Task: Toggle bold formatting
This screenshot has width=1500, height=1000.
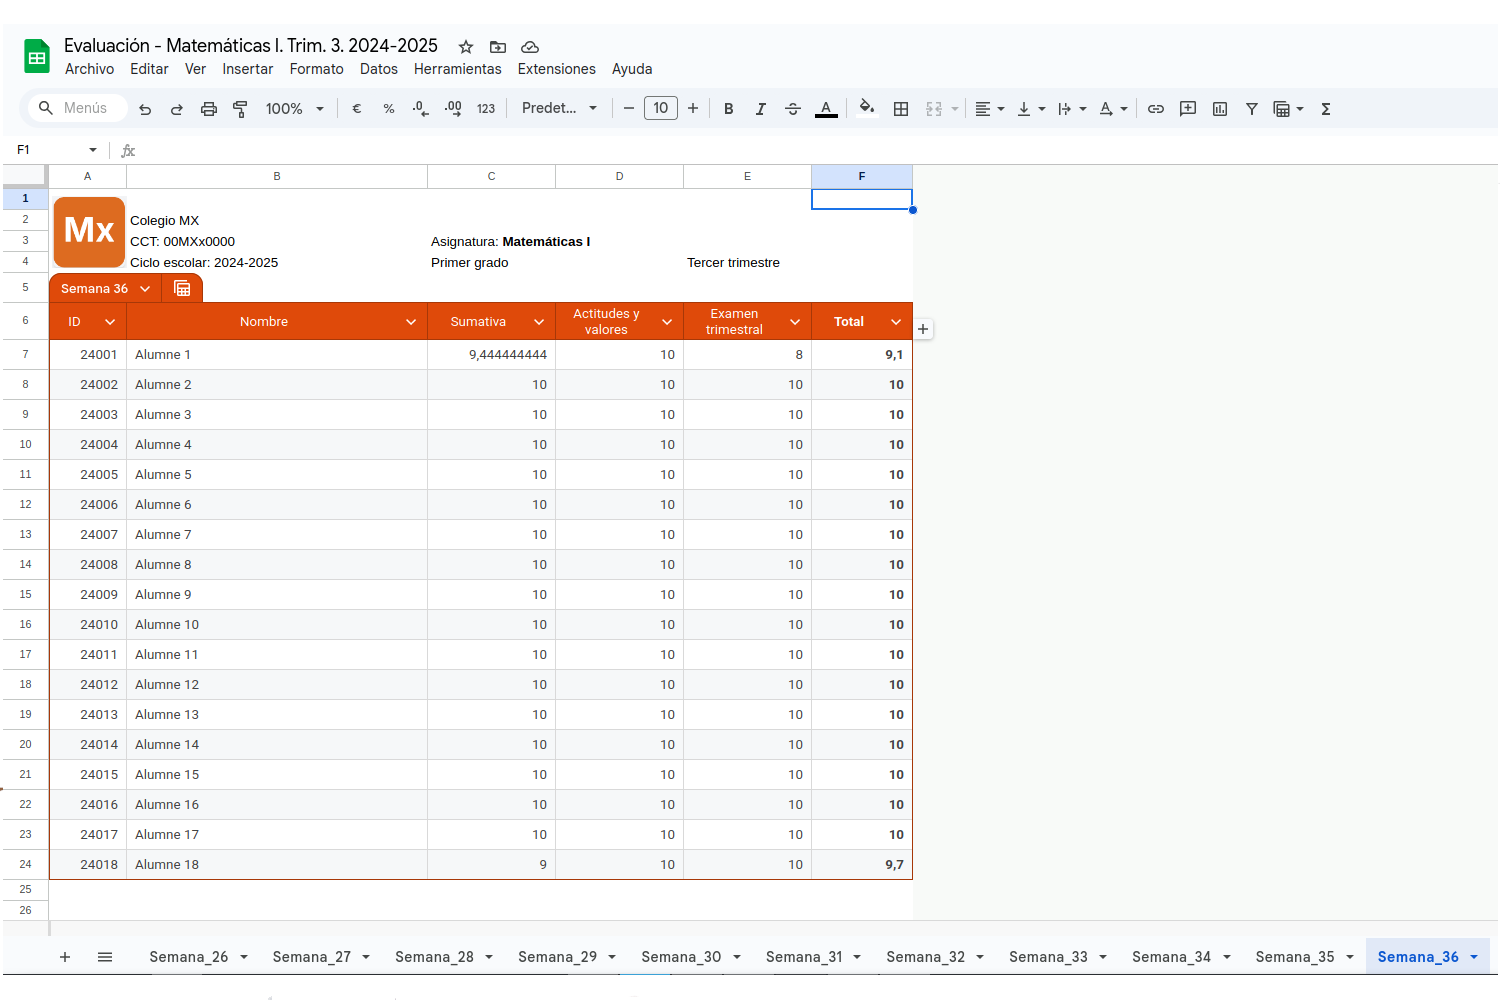Action: pos(729,109)
